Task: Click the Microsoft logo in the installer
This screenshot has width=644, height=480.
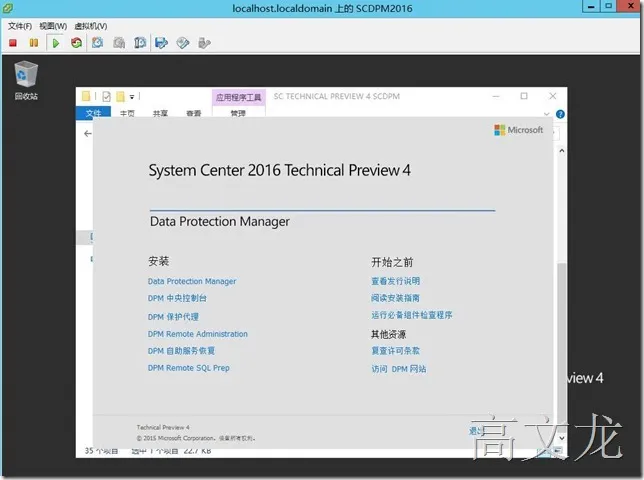Action: click(518, 130)
